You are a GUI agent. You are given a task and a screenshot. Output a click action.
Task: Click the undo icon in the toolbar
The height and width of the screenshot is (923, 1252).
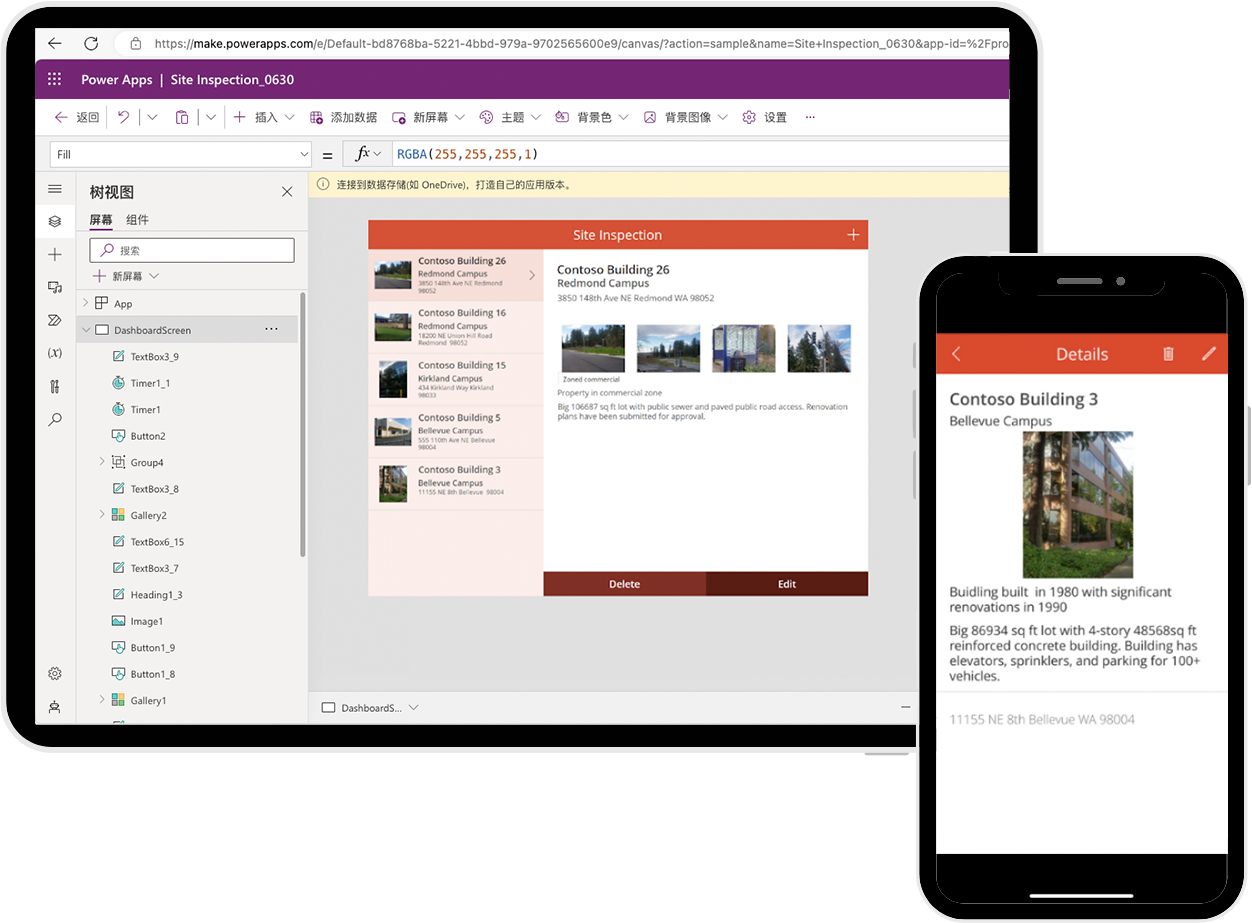tap(123, 117)
